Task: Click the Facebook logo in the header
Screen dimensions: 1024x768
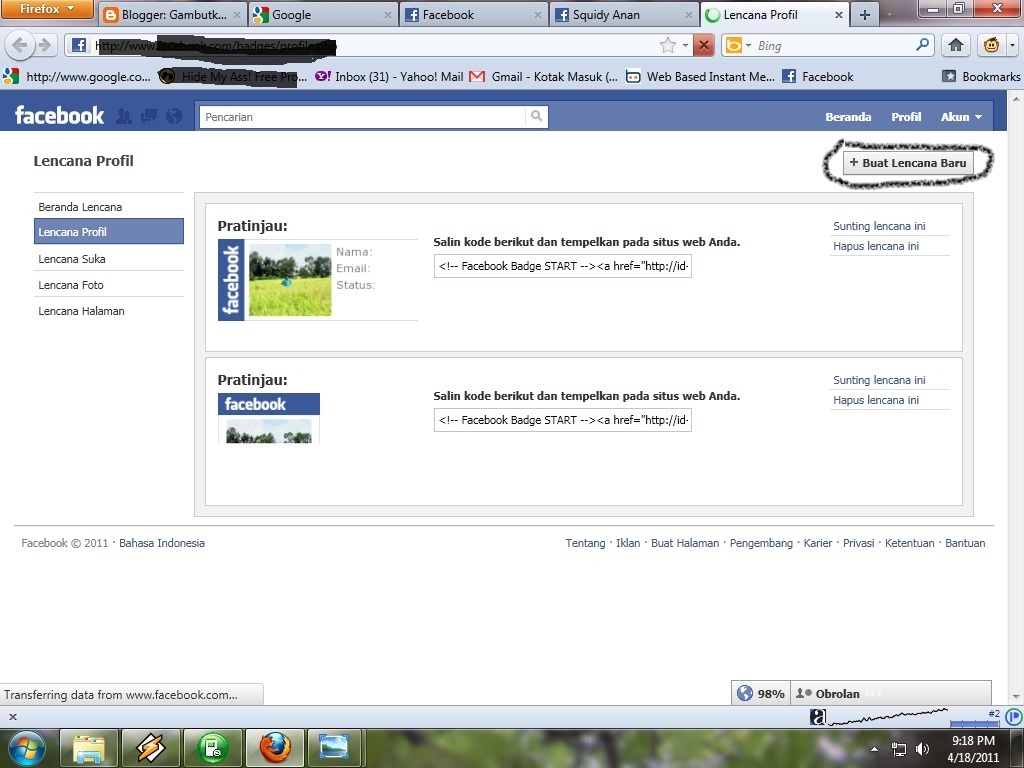Action: [x=59, y=116]
